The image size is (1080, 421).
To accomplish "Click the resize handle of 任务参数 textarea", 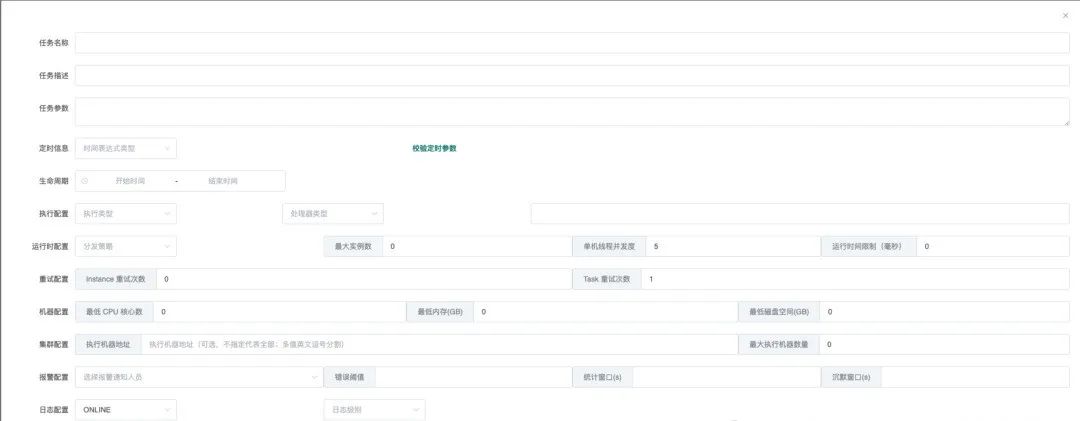I will 1066,123.
